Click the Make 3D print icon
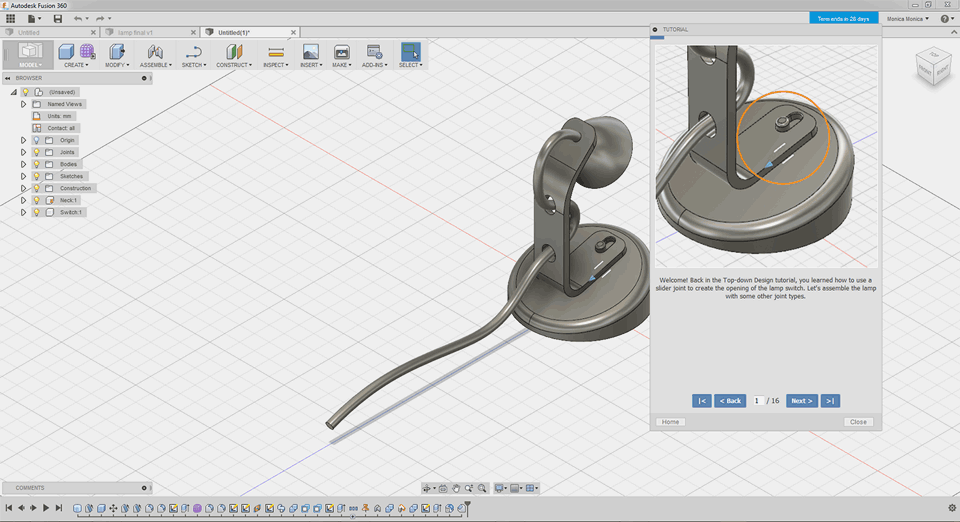 pyautogui.click(x=341, y=52)
